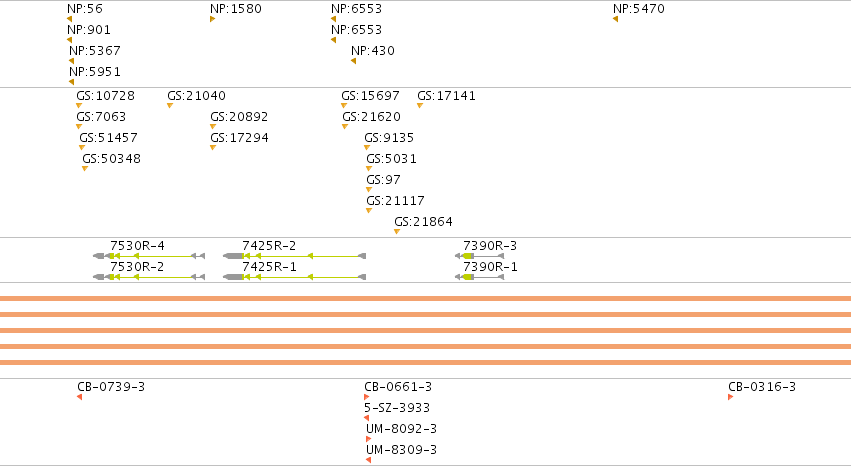Click the 7425R-2 transcript label
Viewport: 851px width, 466px height.
click(x=269, y=246)
